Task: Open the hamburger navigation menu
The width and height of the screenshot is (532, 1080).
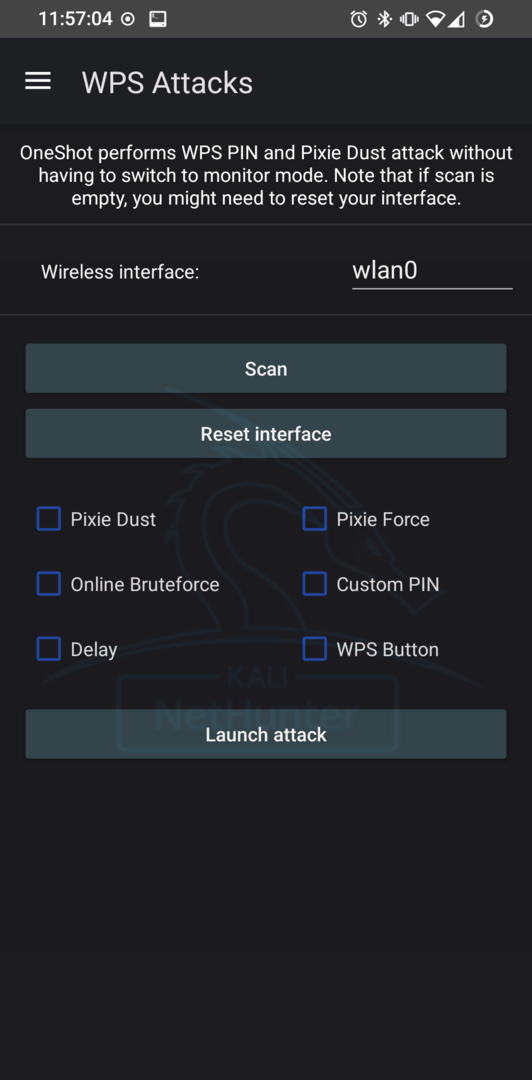Action: pyautogui.click(x=38, y=82)
